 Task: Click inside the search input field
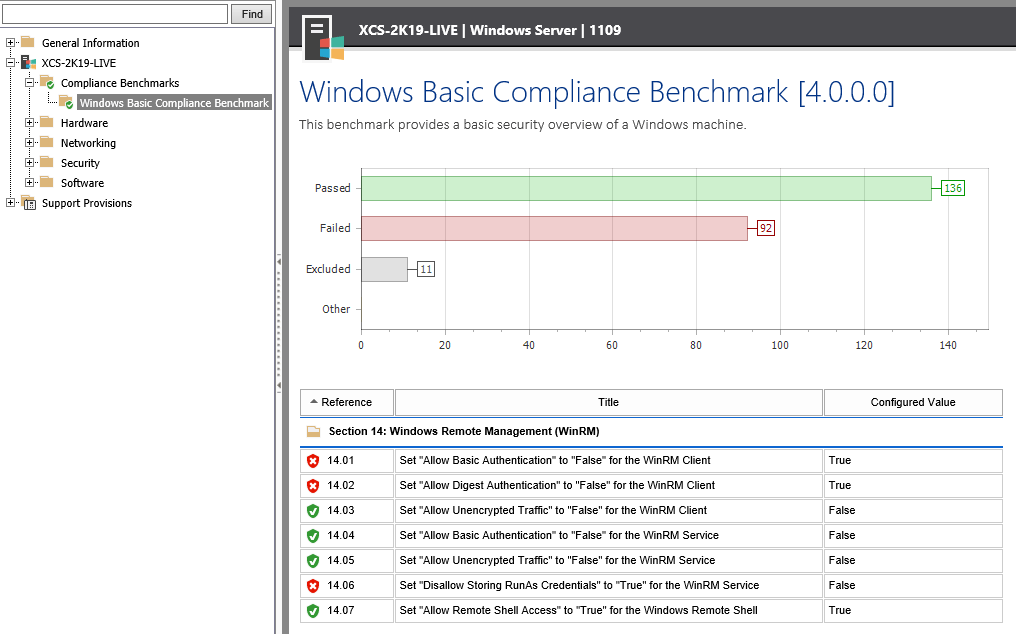115,13
